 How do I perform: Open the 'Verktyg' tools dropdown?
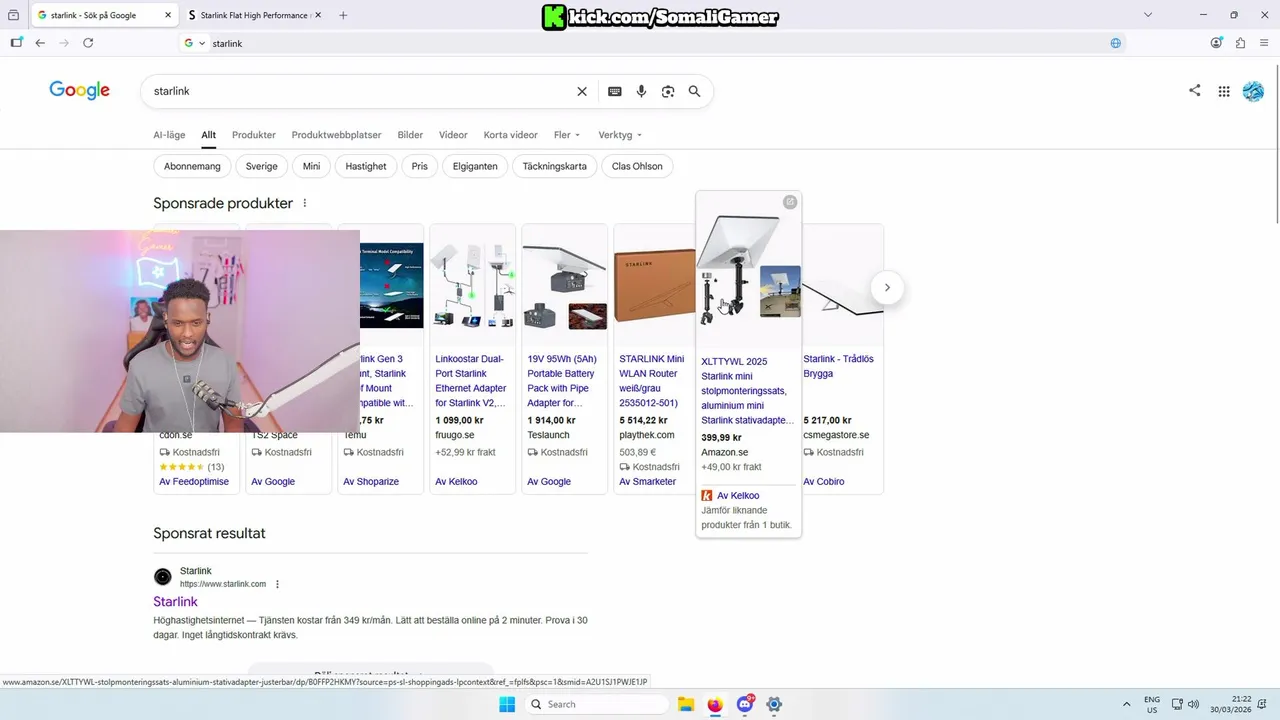pos(620,135)
